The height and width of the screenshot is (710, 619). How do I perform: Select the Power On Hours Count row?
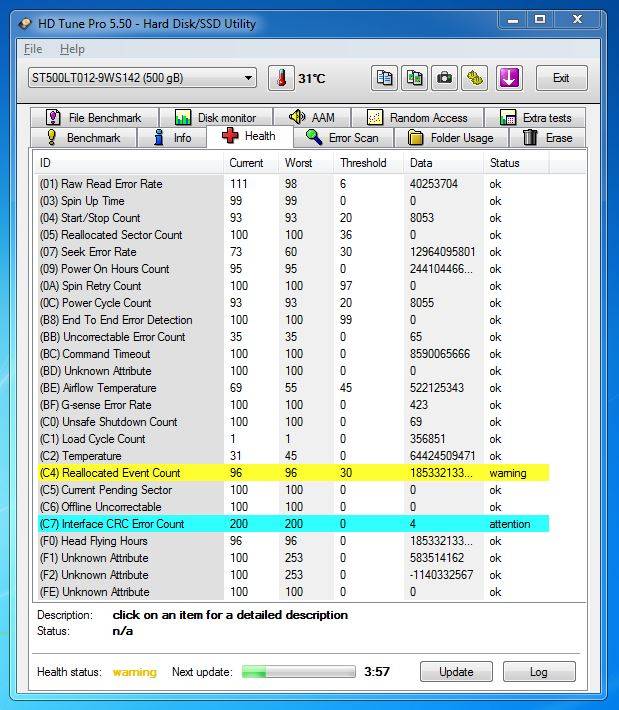tap(293, 269)
